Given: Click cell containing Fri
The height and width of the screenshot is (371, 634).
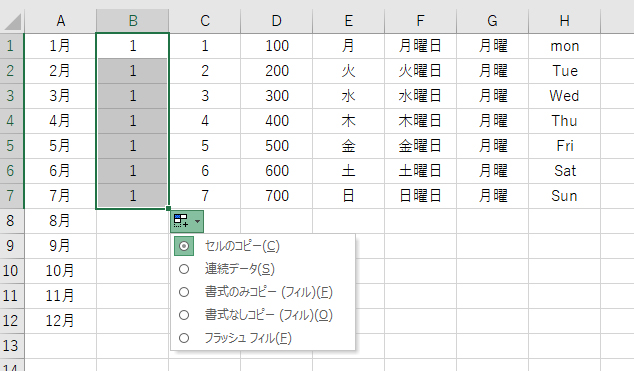Looking at the screenshot, I should (564, 146).
